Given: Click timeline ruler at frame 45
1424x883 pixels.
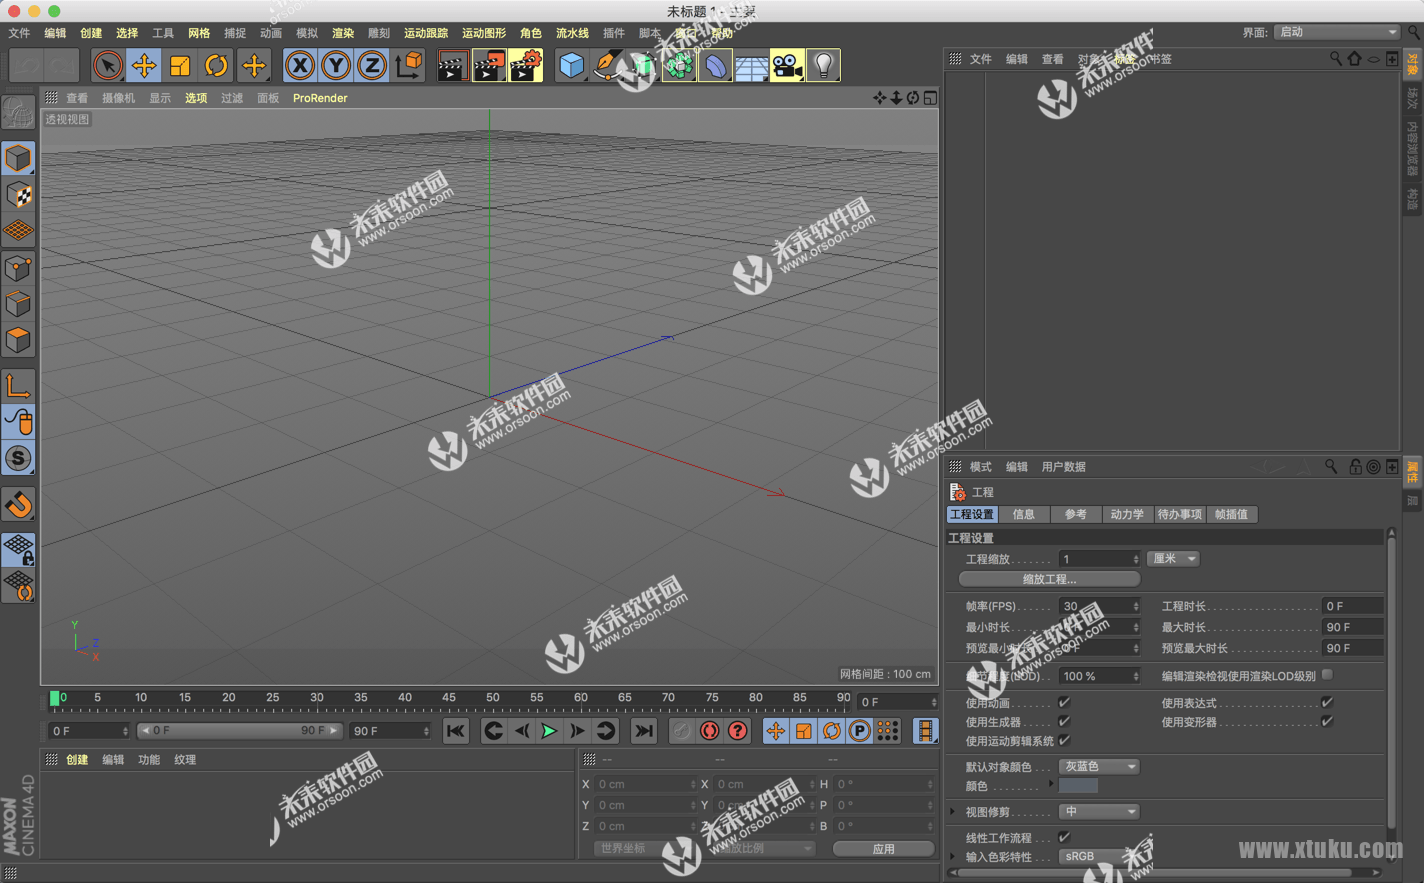Looking at the screenshot, I should (x=448, y=699).
